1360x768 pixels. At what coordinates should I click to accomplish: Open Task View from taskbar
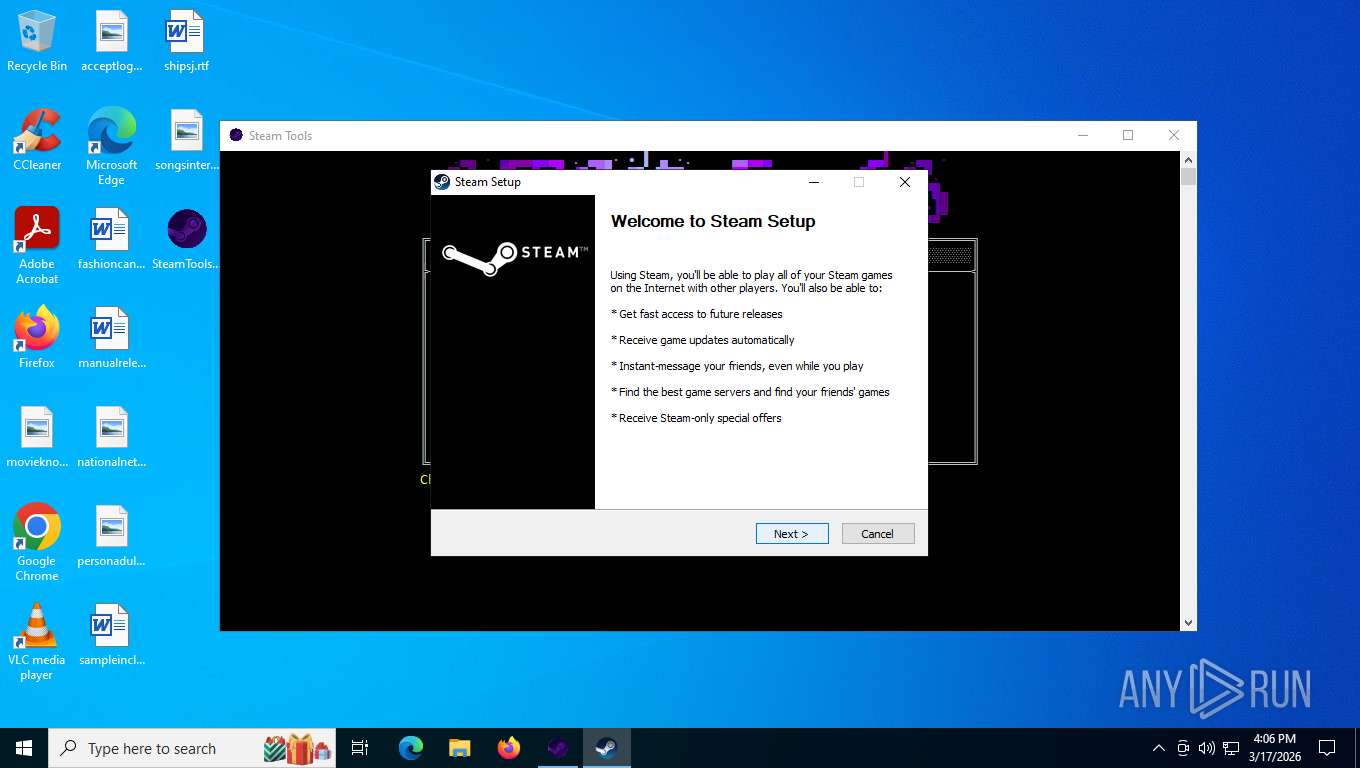[x=360, y=748]
